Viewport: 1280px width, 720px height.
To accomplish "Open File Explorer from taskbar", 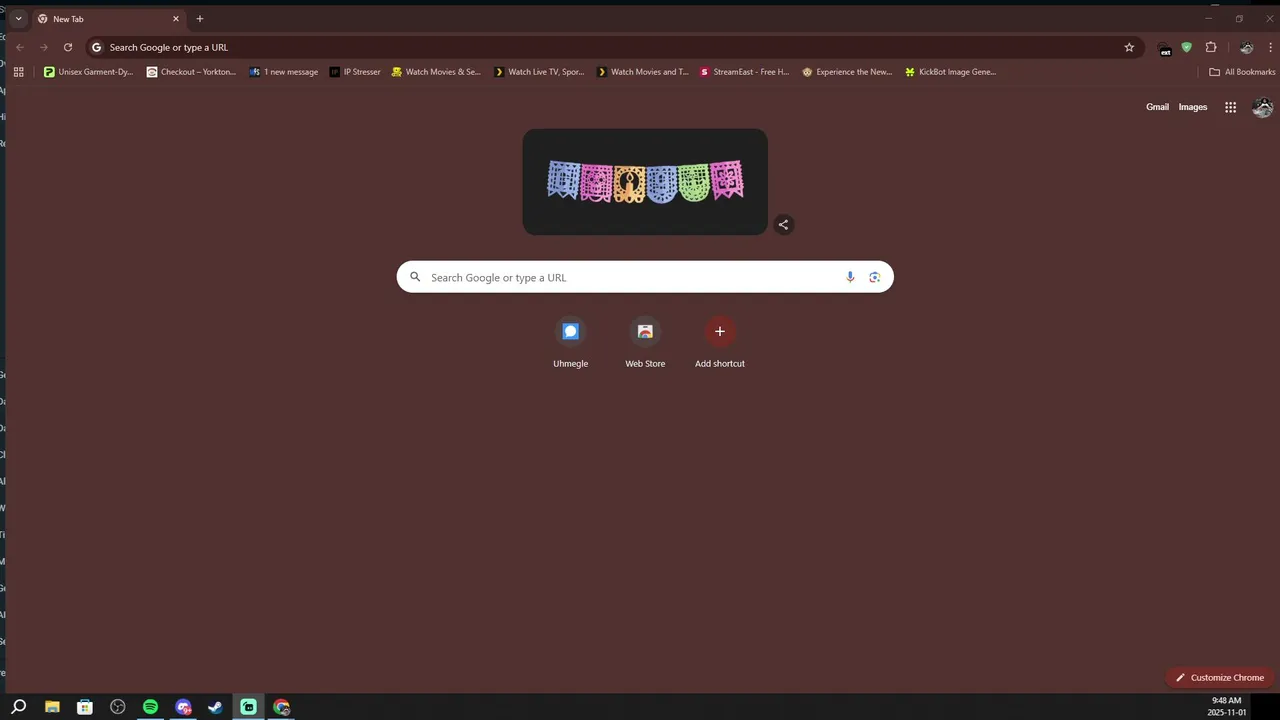I will click(x=52, y=707).
